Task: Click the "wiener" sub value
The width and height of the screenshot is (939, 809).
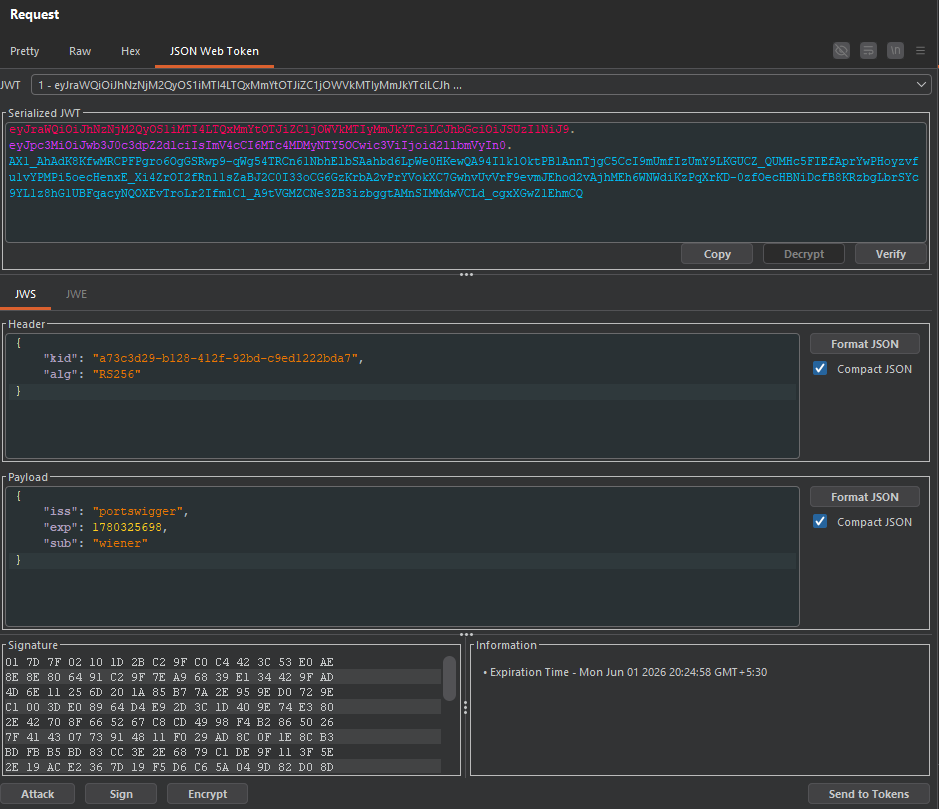Action: point(120,544)
